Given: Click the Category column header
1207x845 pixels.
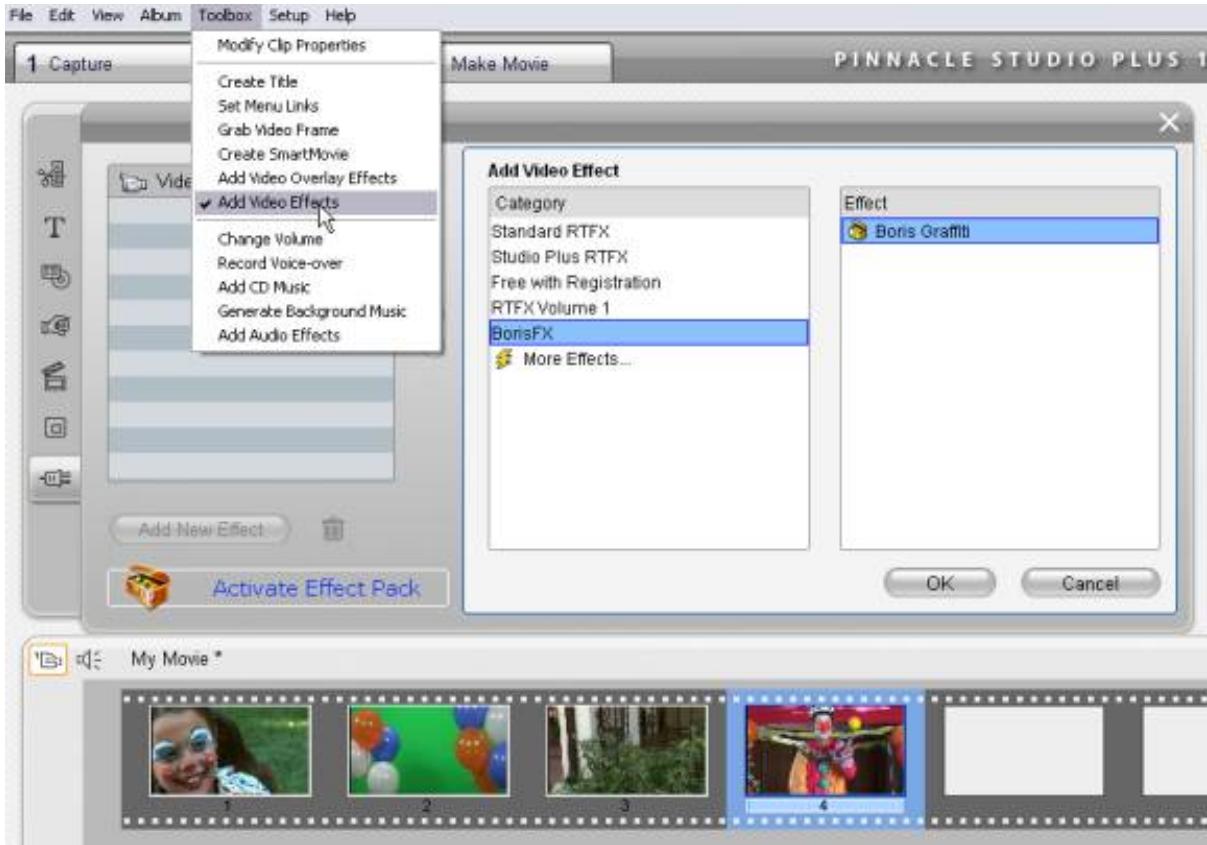Looking at the screenshot, I should (648, 203).
